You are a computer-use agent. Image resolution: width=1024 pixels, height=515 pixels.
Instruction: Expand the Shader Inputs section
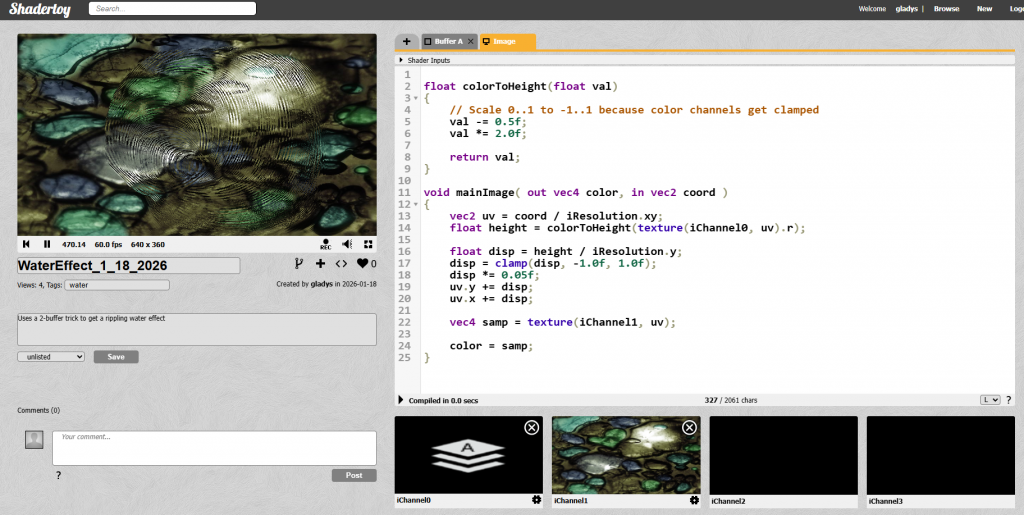click(402, 61)
